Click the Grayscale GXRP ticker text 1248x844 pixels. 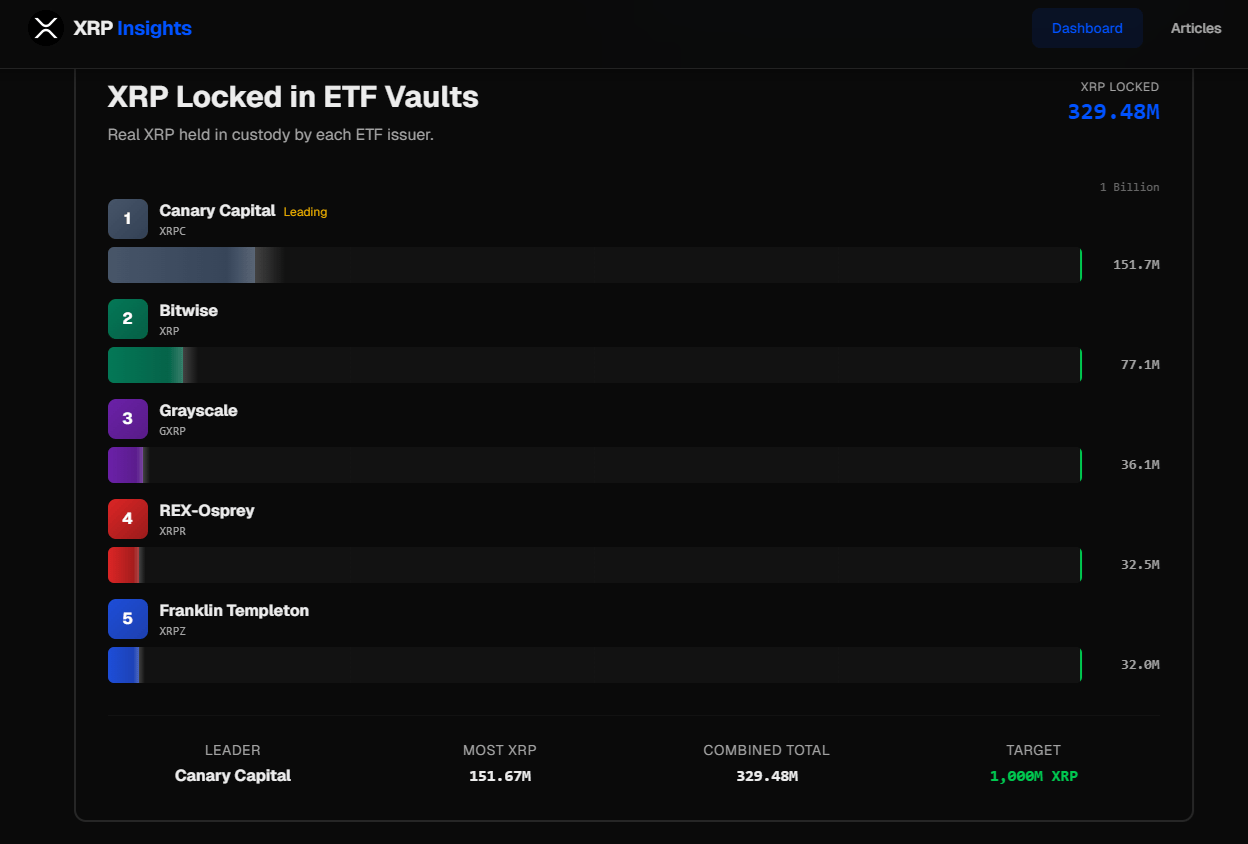click(171, 431)
